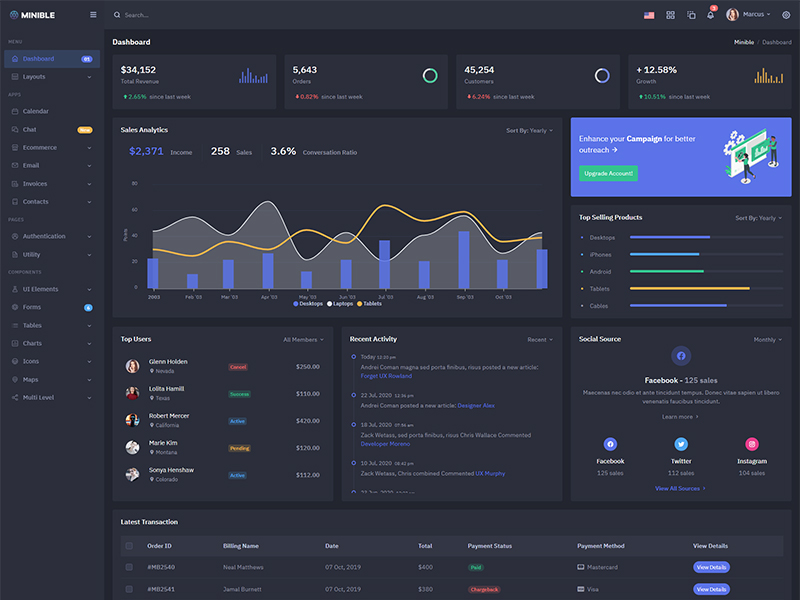
Task: Open Chat from the sidebar
Action: (x=29, y=129)
